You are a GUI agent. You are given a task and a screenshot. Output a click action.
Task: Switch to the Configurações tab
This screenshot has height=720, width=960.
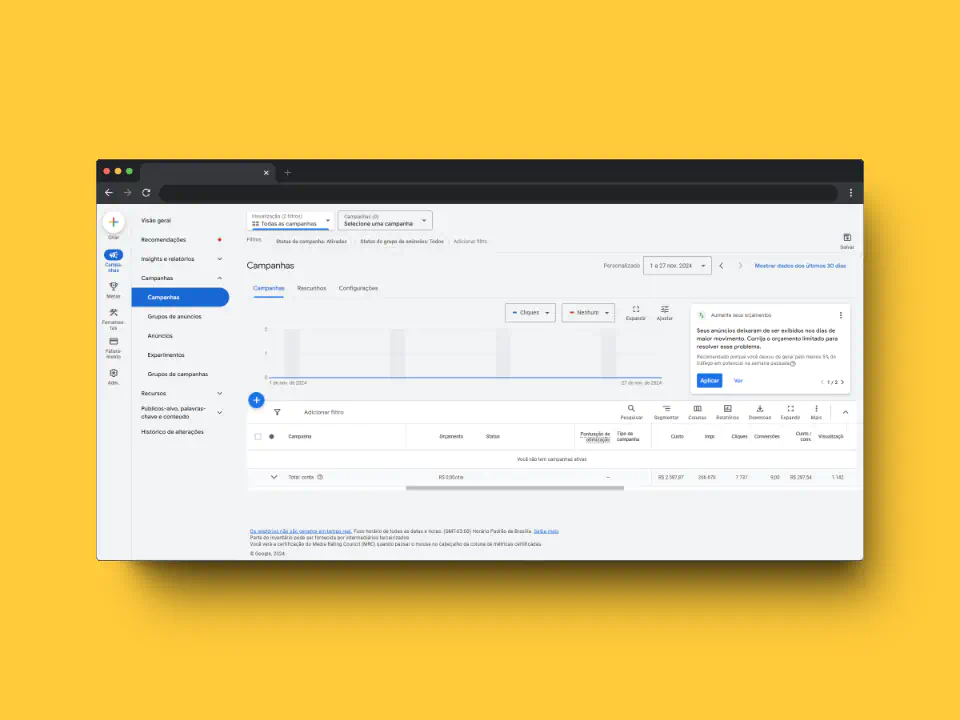coord(358,288)
